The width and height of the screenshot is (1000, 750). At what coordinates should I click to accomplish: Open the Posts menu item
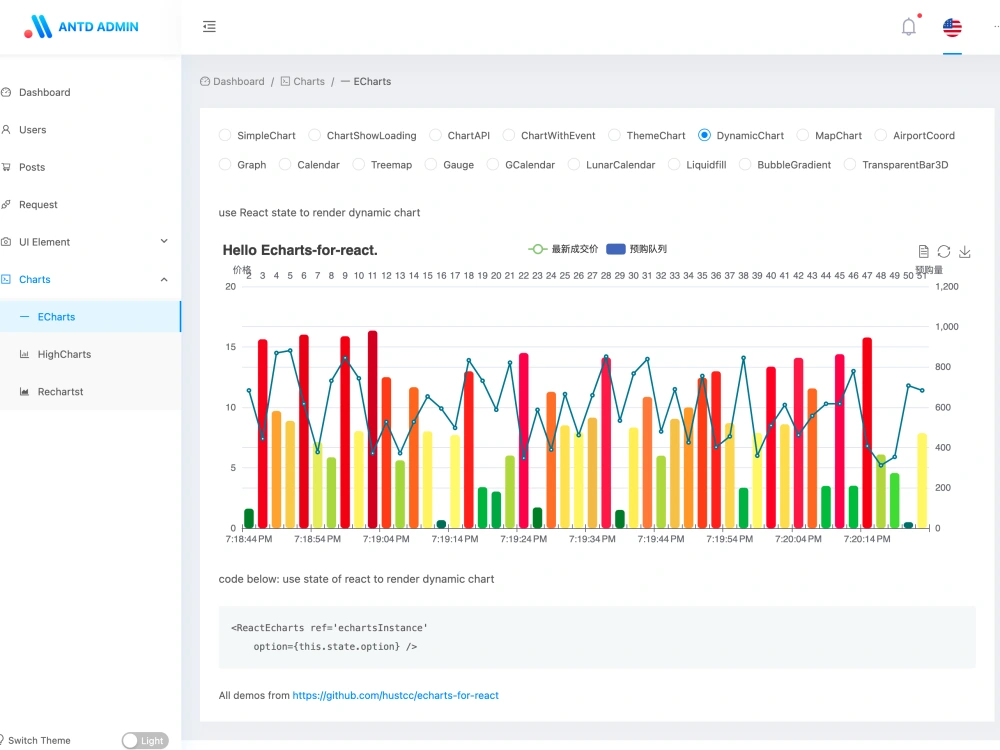point(91,167)
